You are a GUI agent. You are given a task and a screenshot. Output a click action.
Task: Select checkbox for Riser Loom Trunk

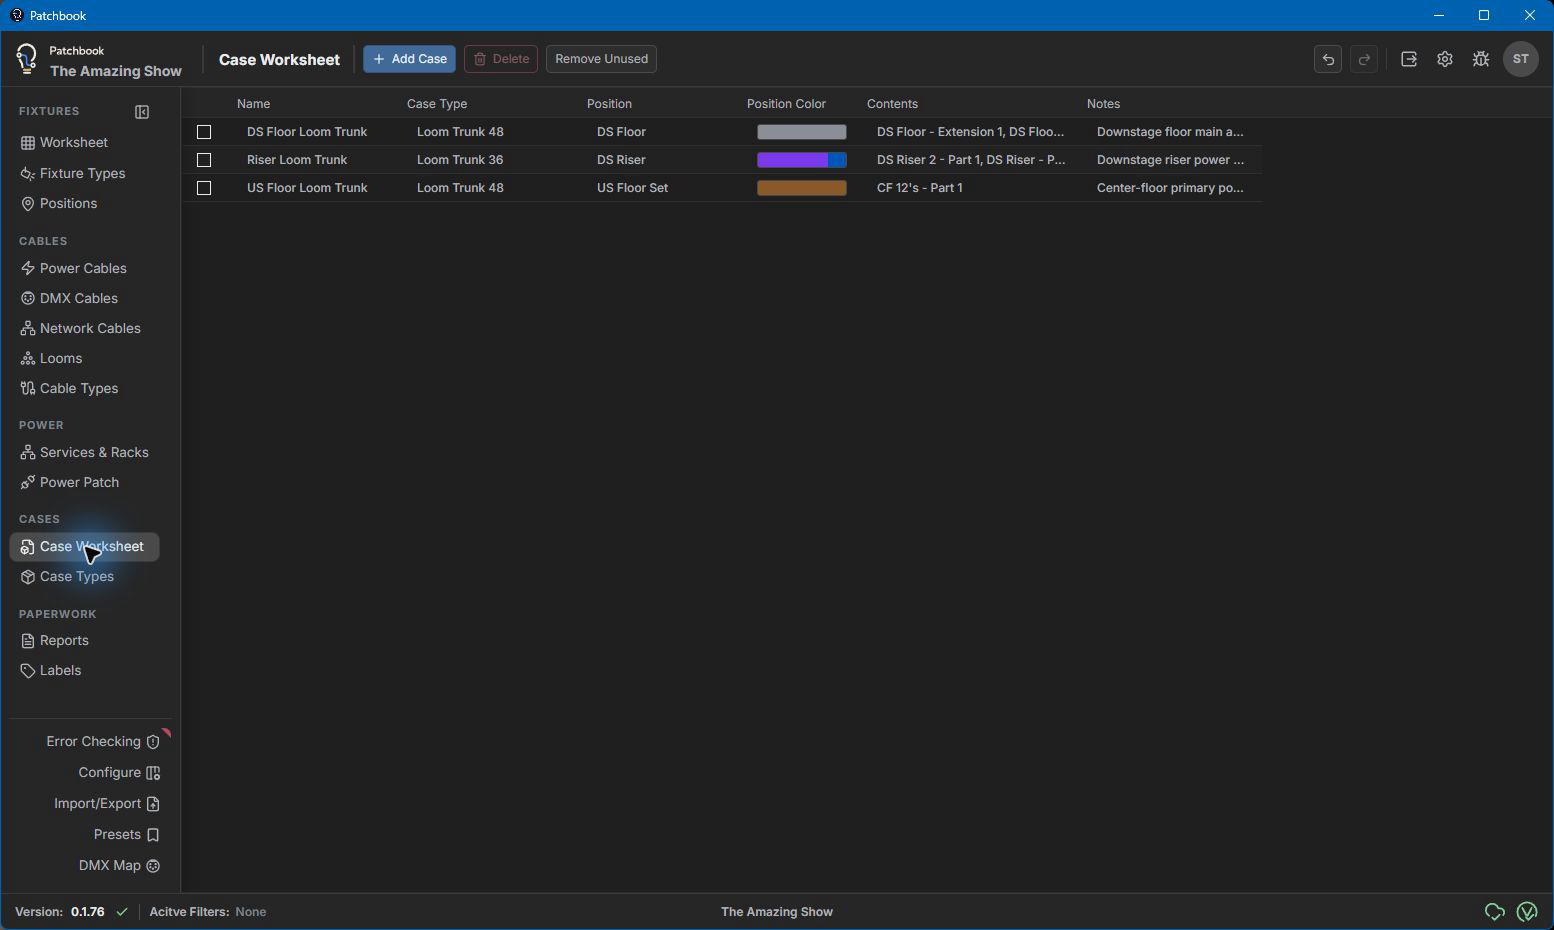pos(204,160)
